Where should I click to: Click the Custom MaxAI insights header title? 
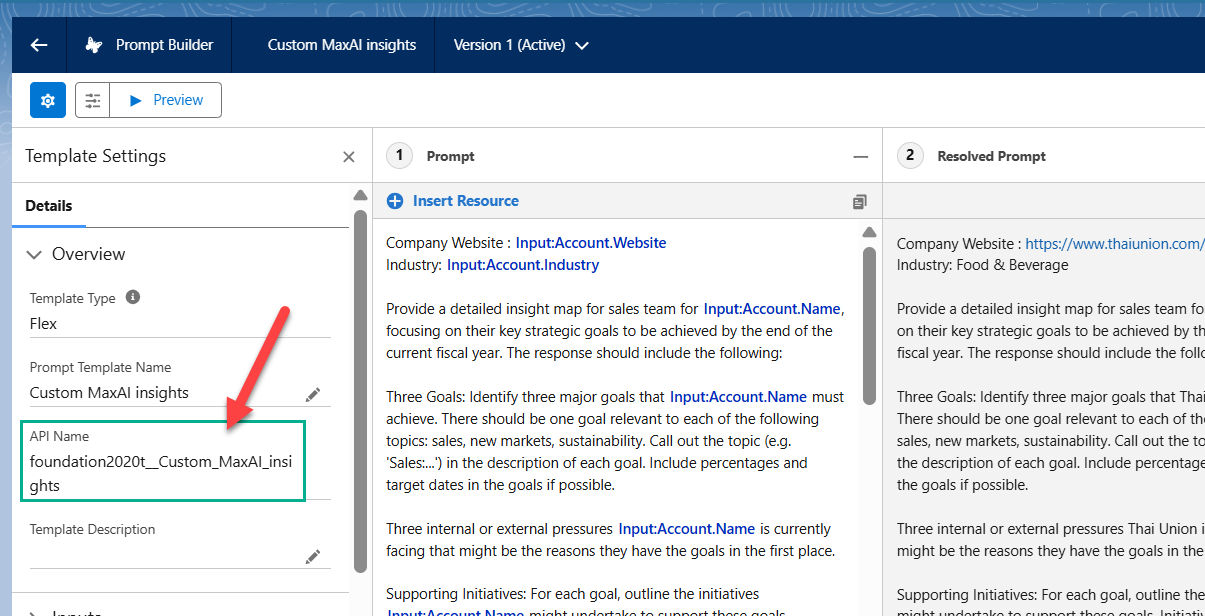click(x=342, y=45)
